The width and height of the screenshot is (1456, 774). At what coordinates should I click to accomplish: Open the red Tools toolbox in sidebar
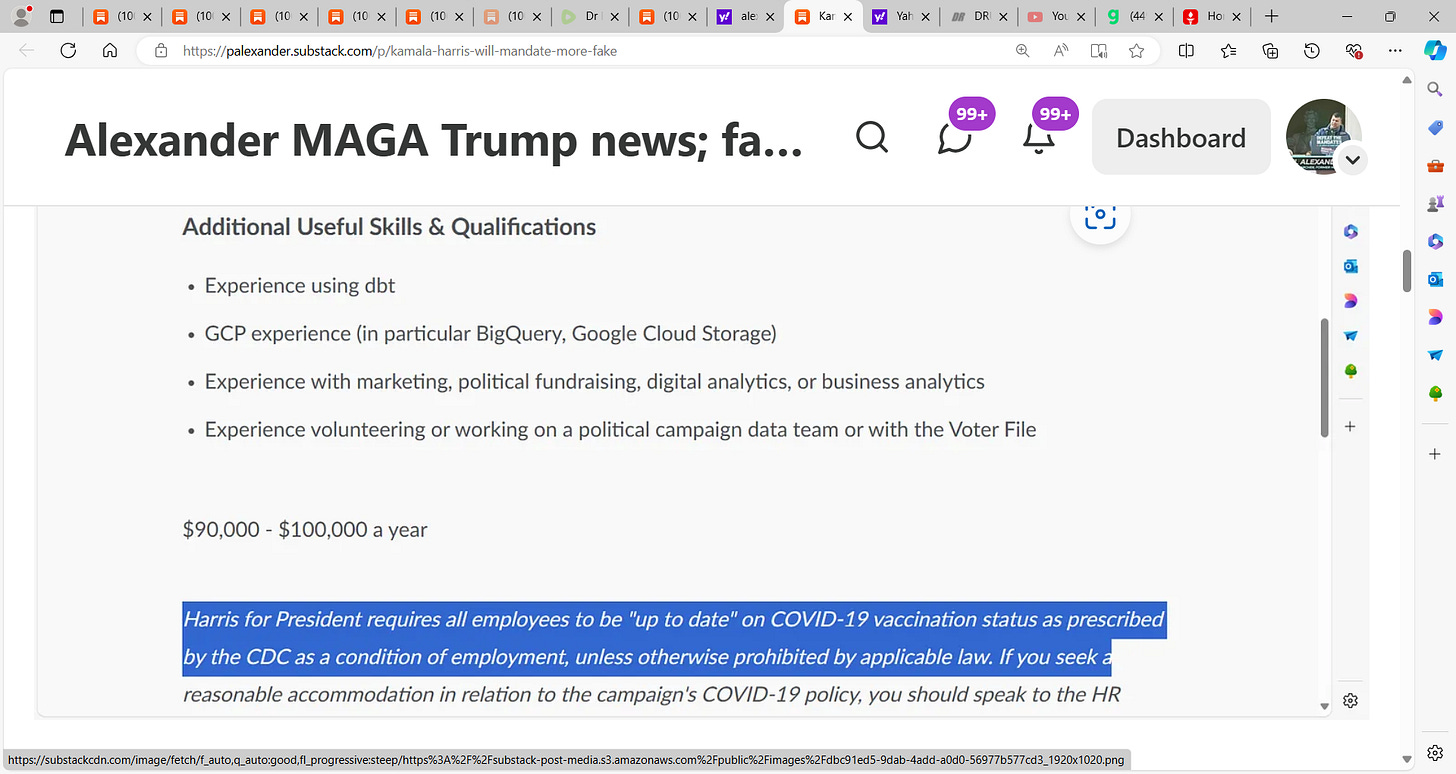click(x=1435, y=165)
